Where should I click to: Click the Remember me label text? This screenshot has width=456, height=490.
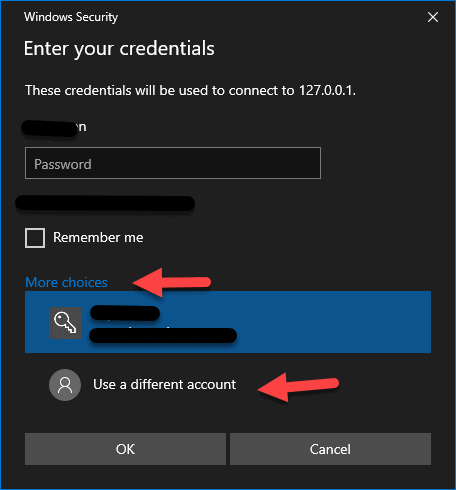[x=98, y=238]
